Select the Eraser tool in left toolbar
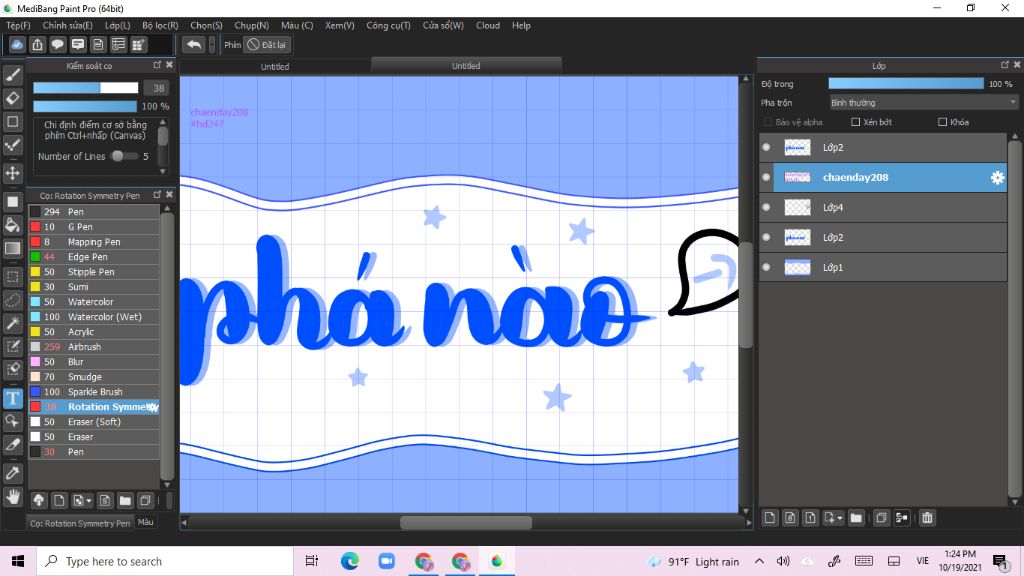The image size is (1024, 576). point(12,99)
